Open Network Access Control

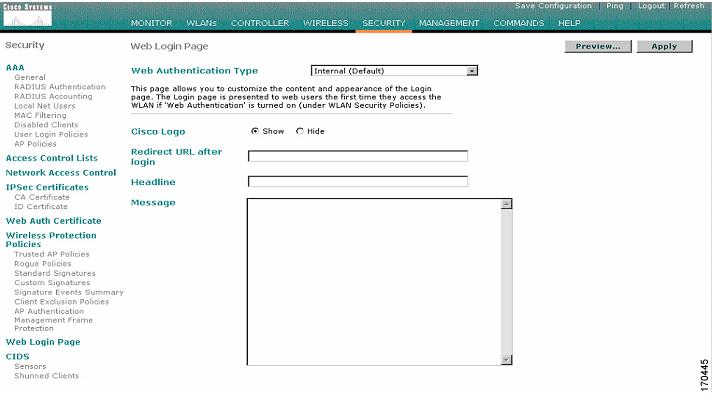(61, 173)
